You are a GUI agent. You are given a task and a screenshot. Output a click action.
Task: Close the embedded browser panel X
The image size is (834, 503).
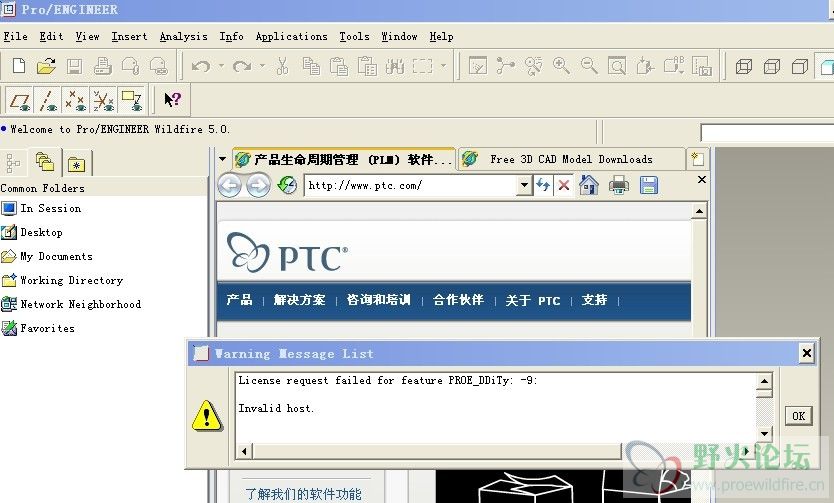click(x=702, y=180)
